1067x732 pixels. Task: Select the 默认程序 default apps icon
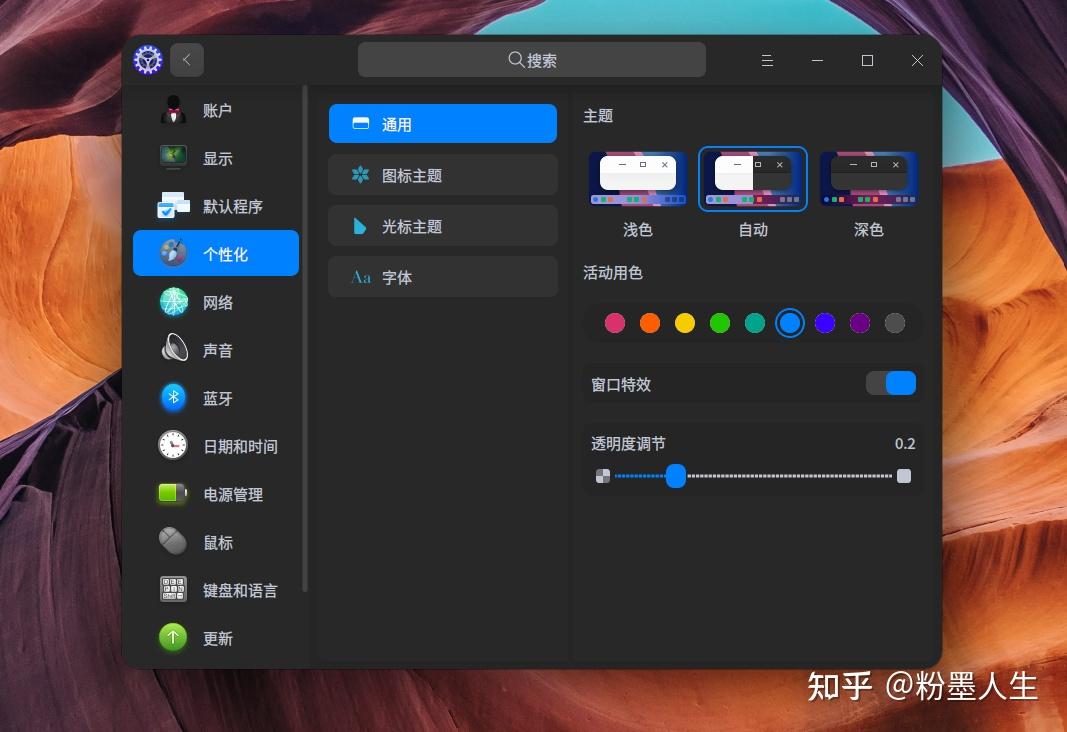click(174, 205)
